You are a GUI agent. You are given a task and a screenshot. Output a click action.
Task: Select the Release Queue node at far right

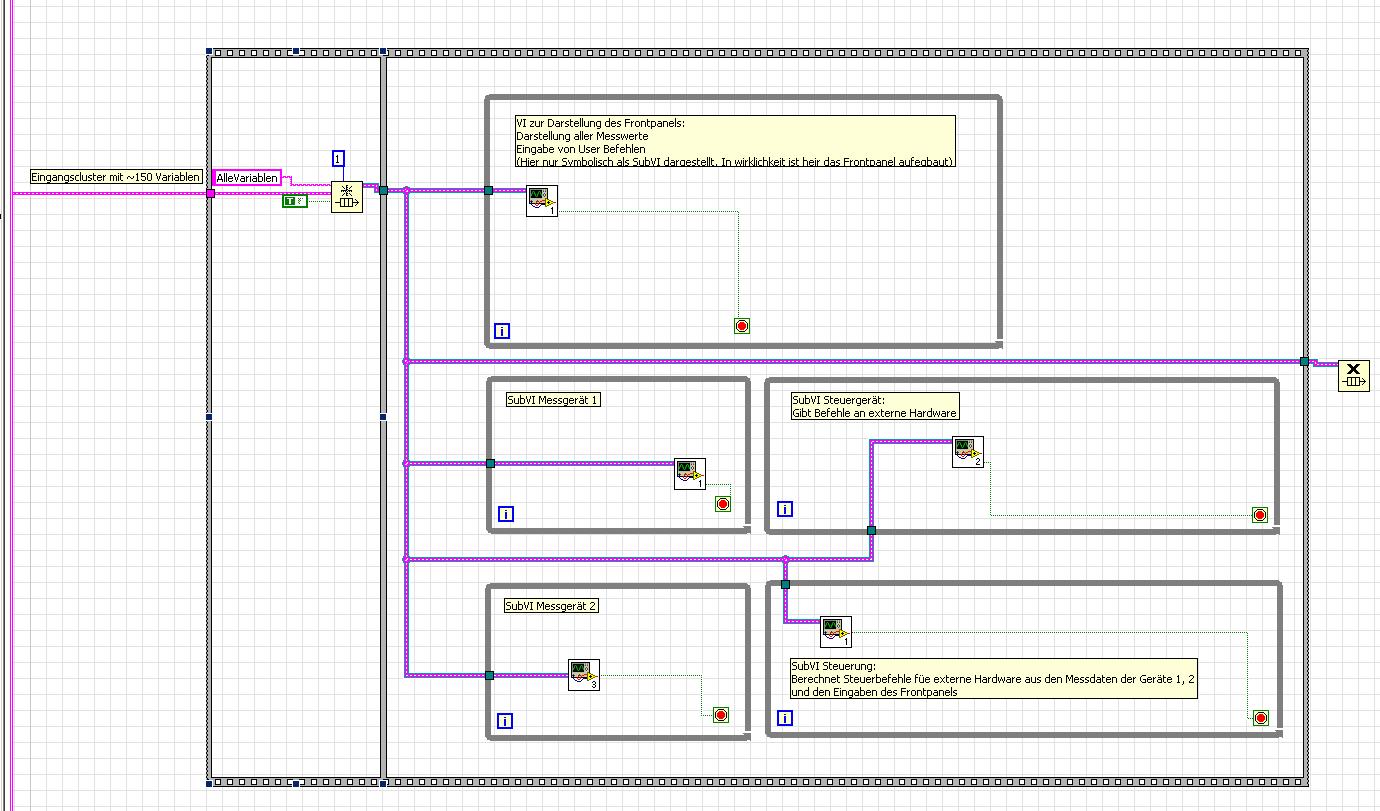click(x=1354, y=376)
